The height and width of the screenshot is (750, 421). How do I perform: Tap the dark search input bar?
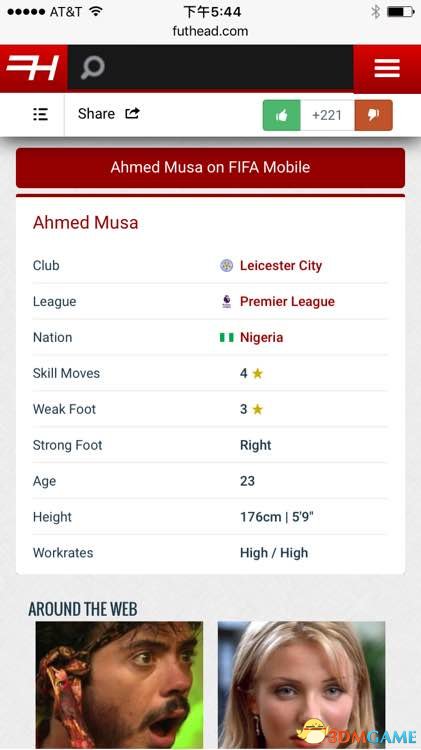click(x=210, y=67)
